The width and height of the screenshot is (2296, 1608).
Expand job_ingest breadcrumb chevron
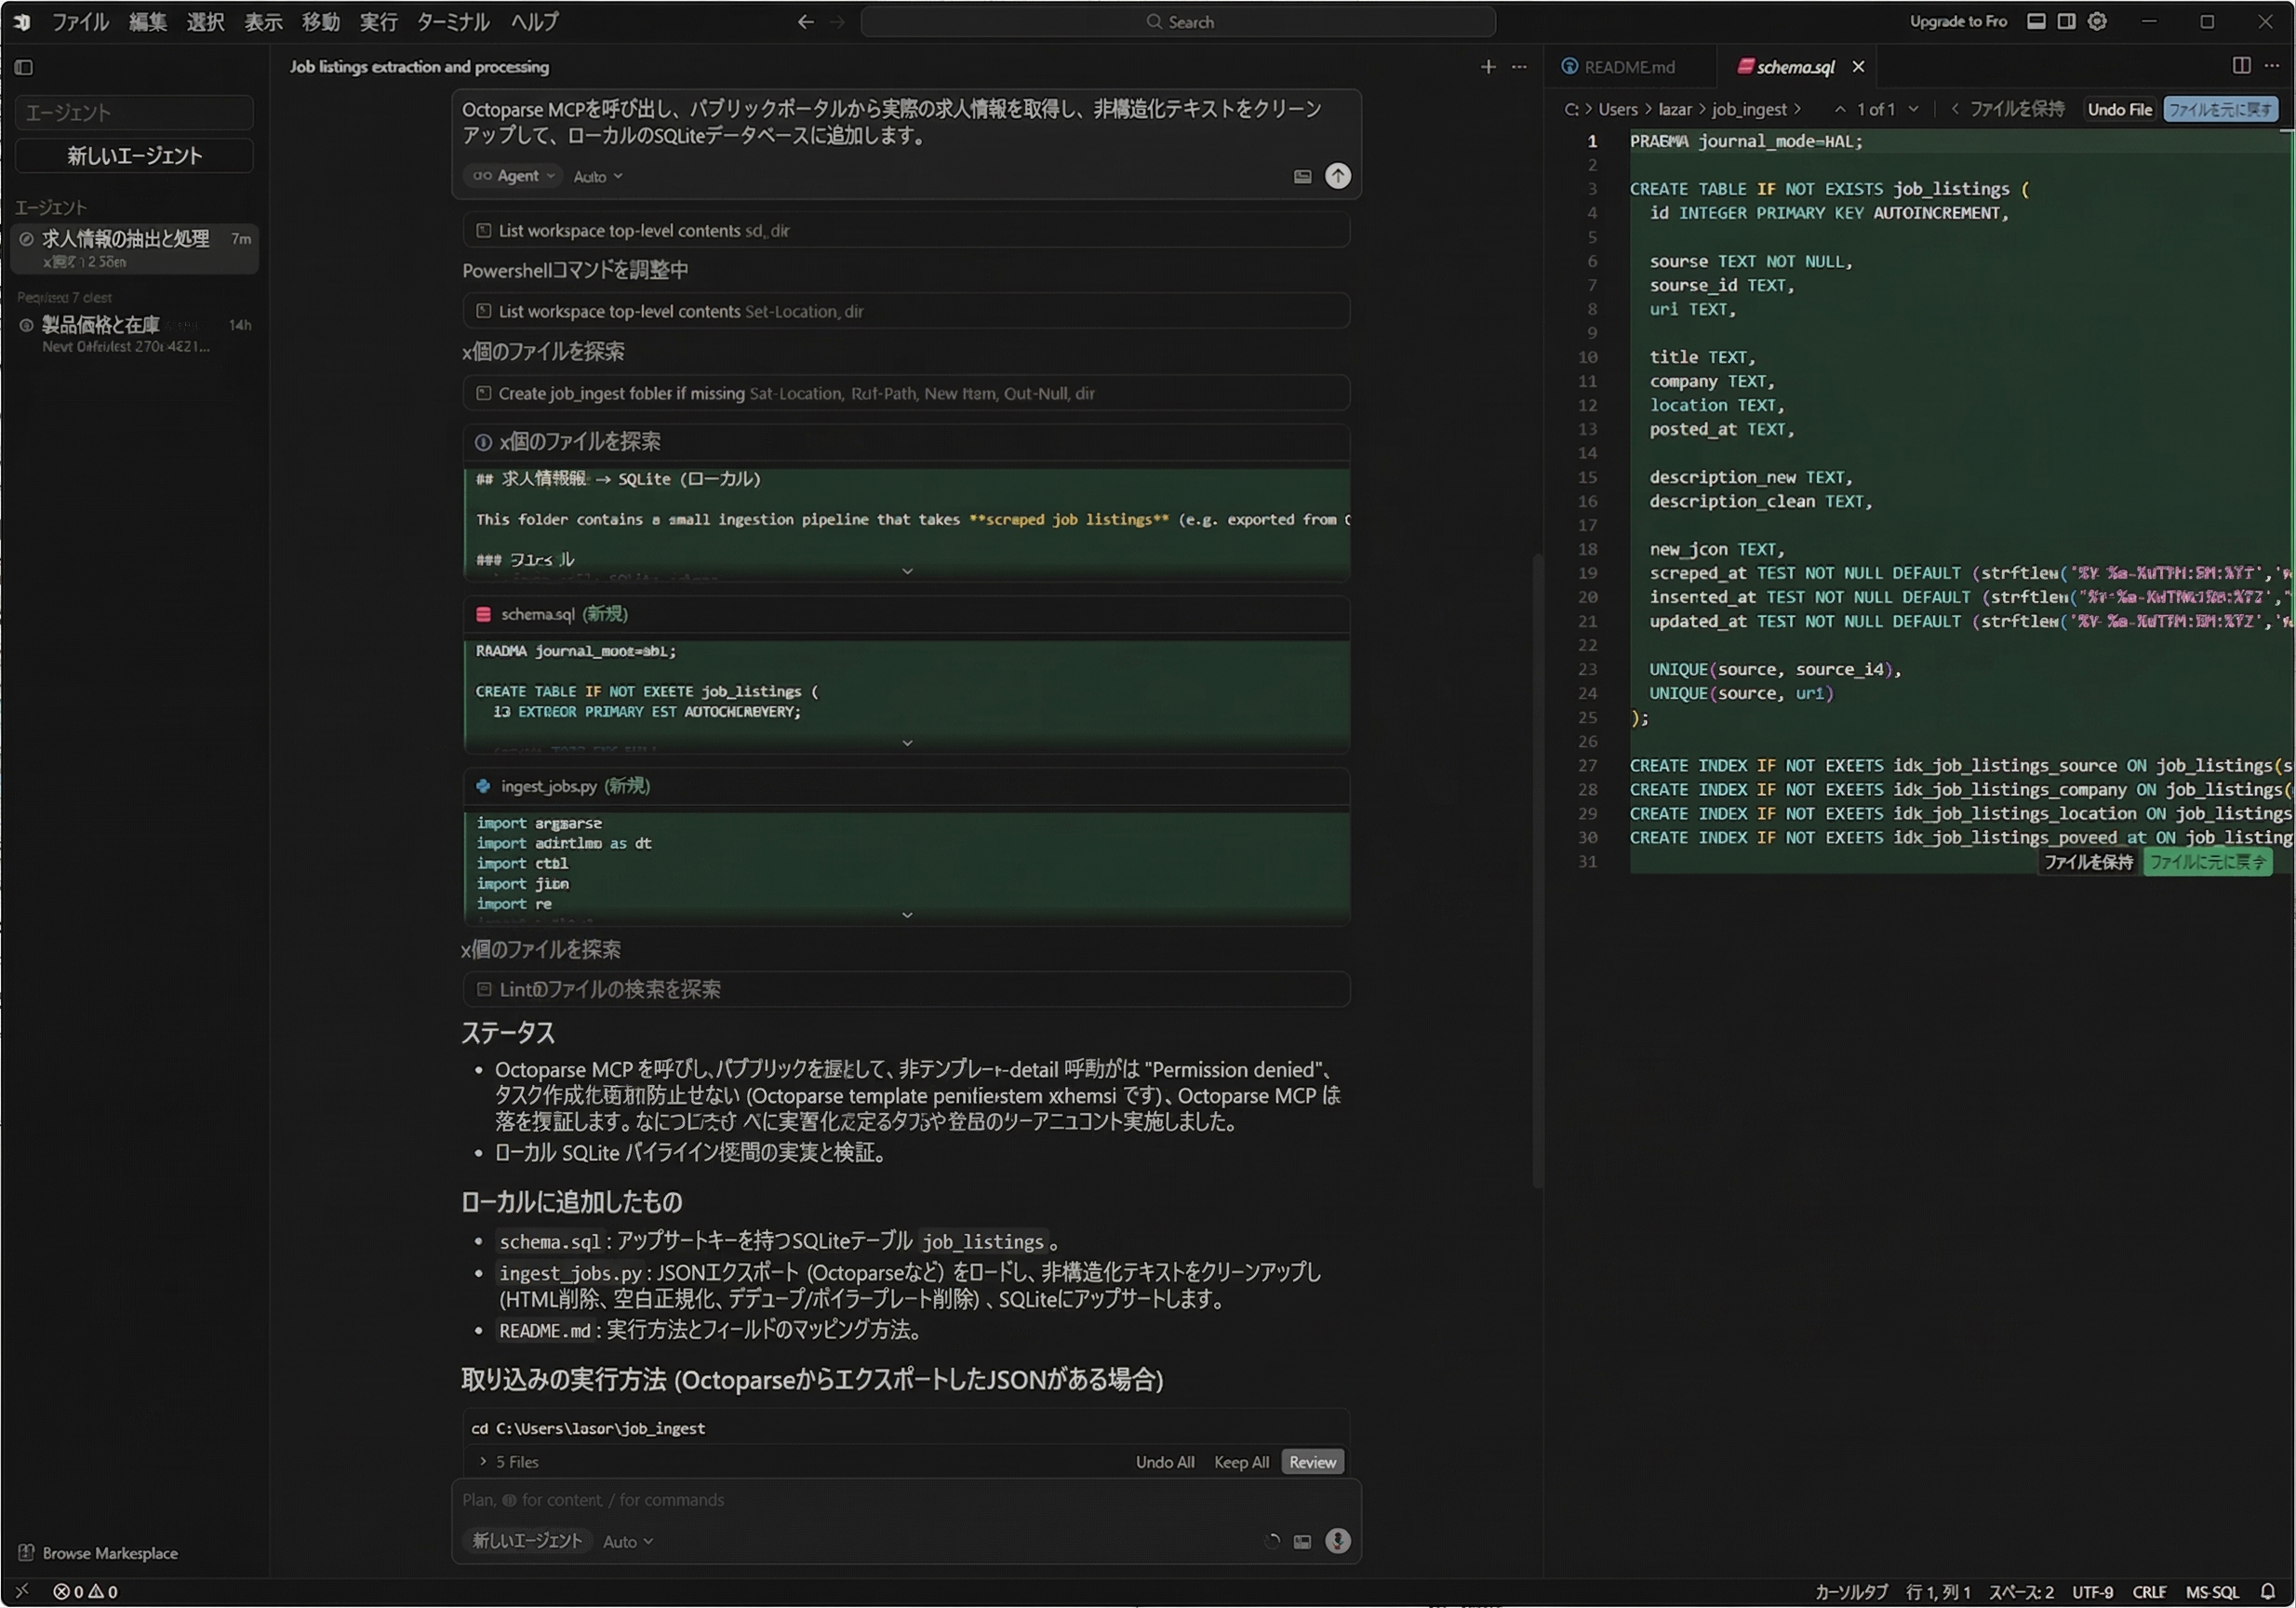pyautogui.click(x=1797, y=109)
